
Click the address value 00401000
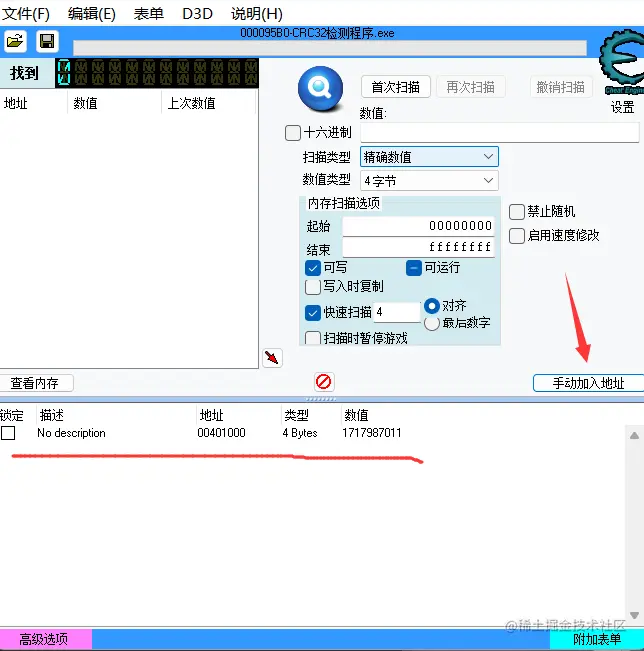tap(221, 433)
